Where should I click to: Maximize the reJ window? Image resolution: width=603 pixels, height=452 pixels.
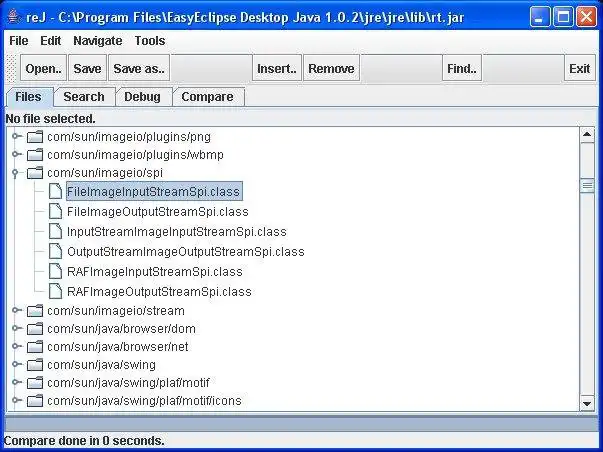pyautogui.click(x=563, y=17)
